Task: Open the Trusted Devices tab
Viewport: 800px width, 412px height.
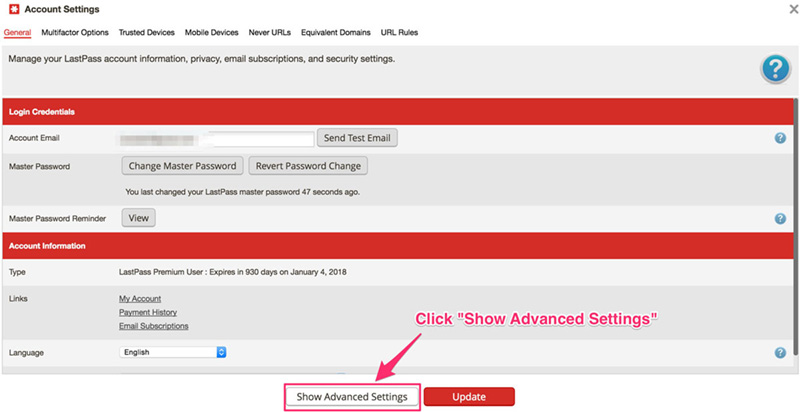Action: coord(146,32)
